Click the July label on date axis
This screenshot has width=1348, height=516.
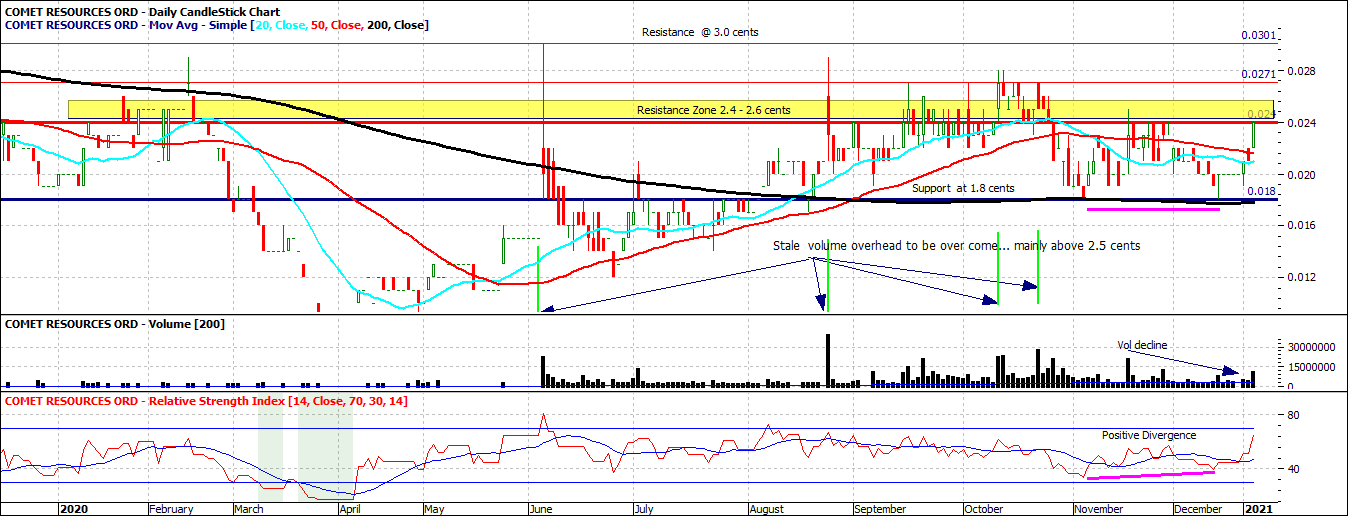click(646, 509)
